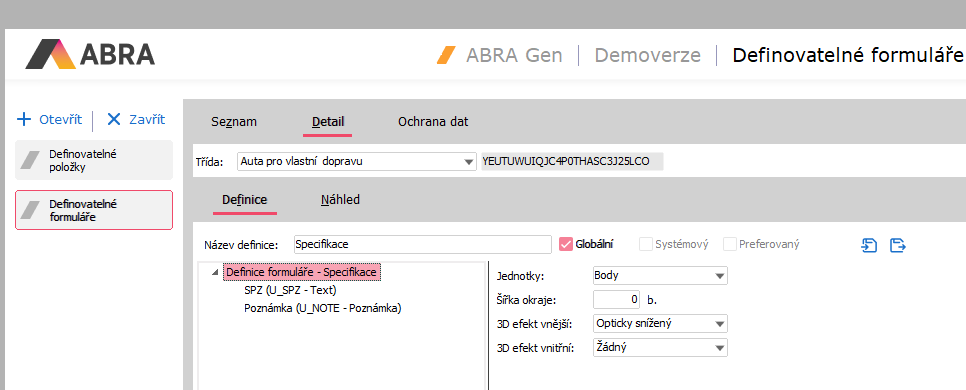Switch to the Náhled tab
Image resolution: width=966 pixels, height=390 pixels.
[340, 200]
